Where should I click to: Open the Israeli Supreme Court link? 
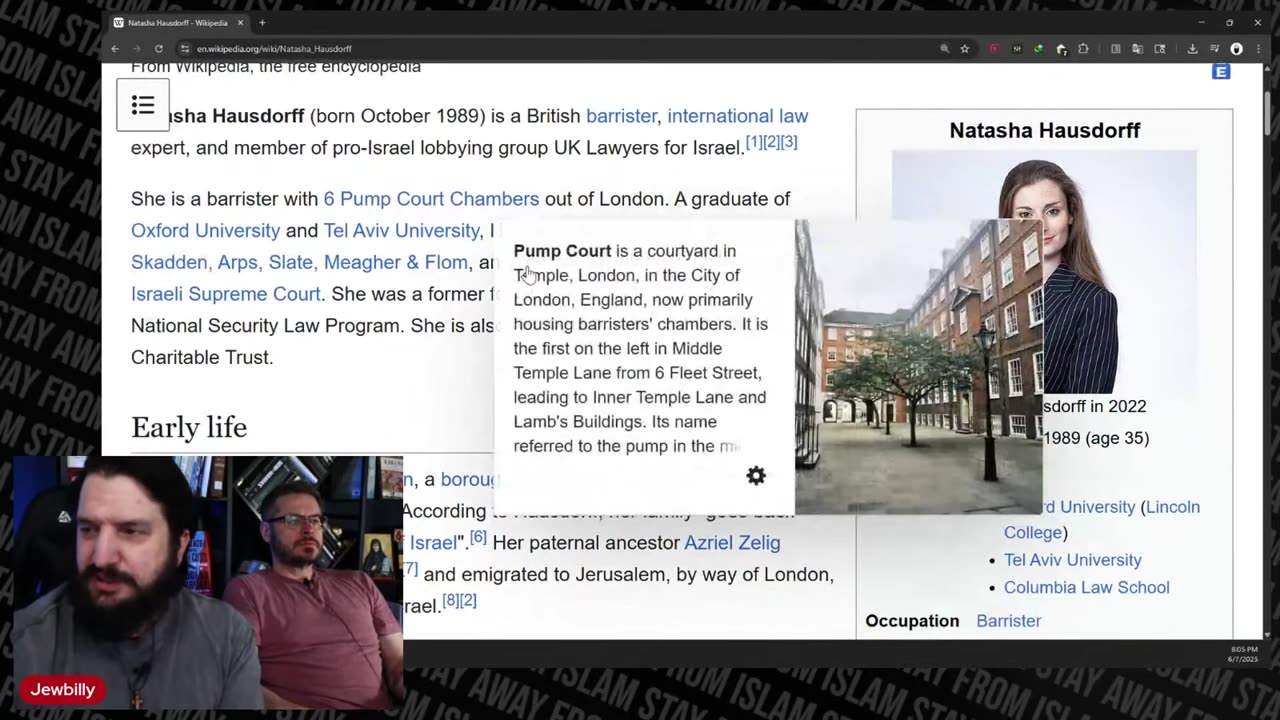click(x=226, y=294)
